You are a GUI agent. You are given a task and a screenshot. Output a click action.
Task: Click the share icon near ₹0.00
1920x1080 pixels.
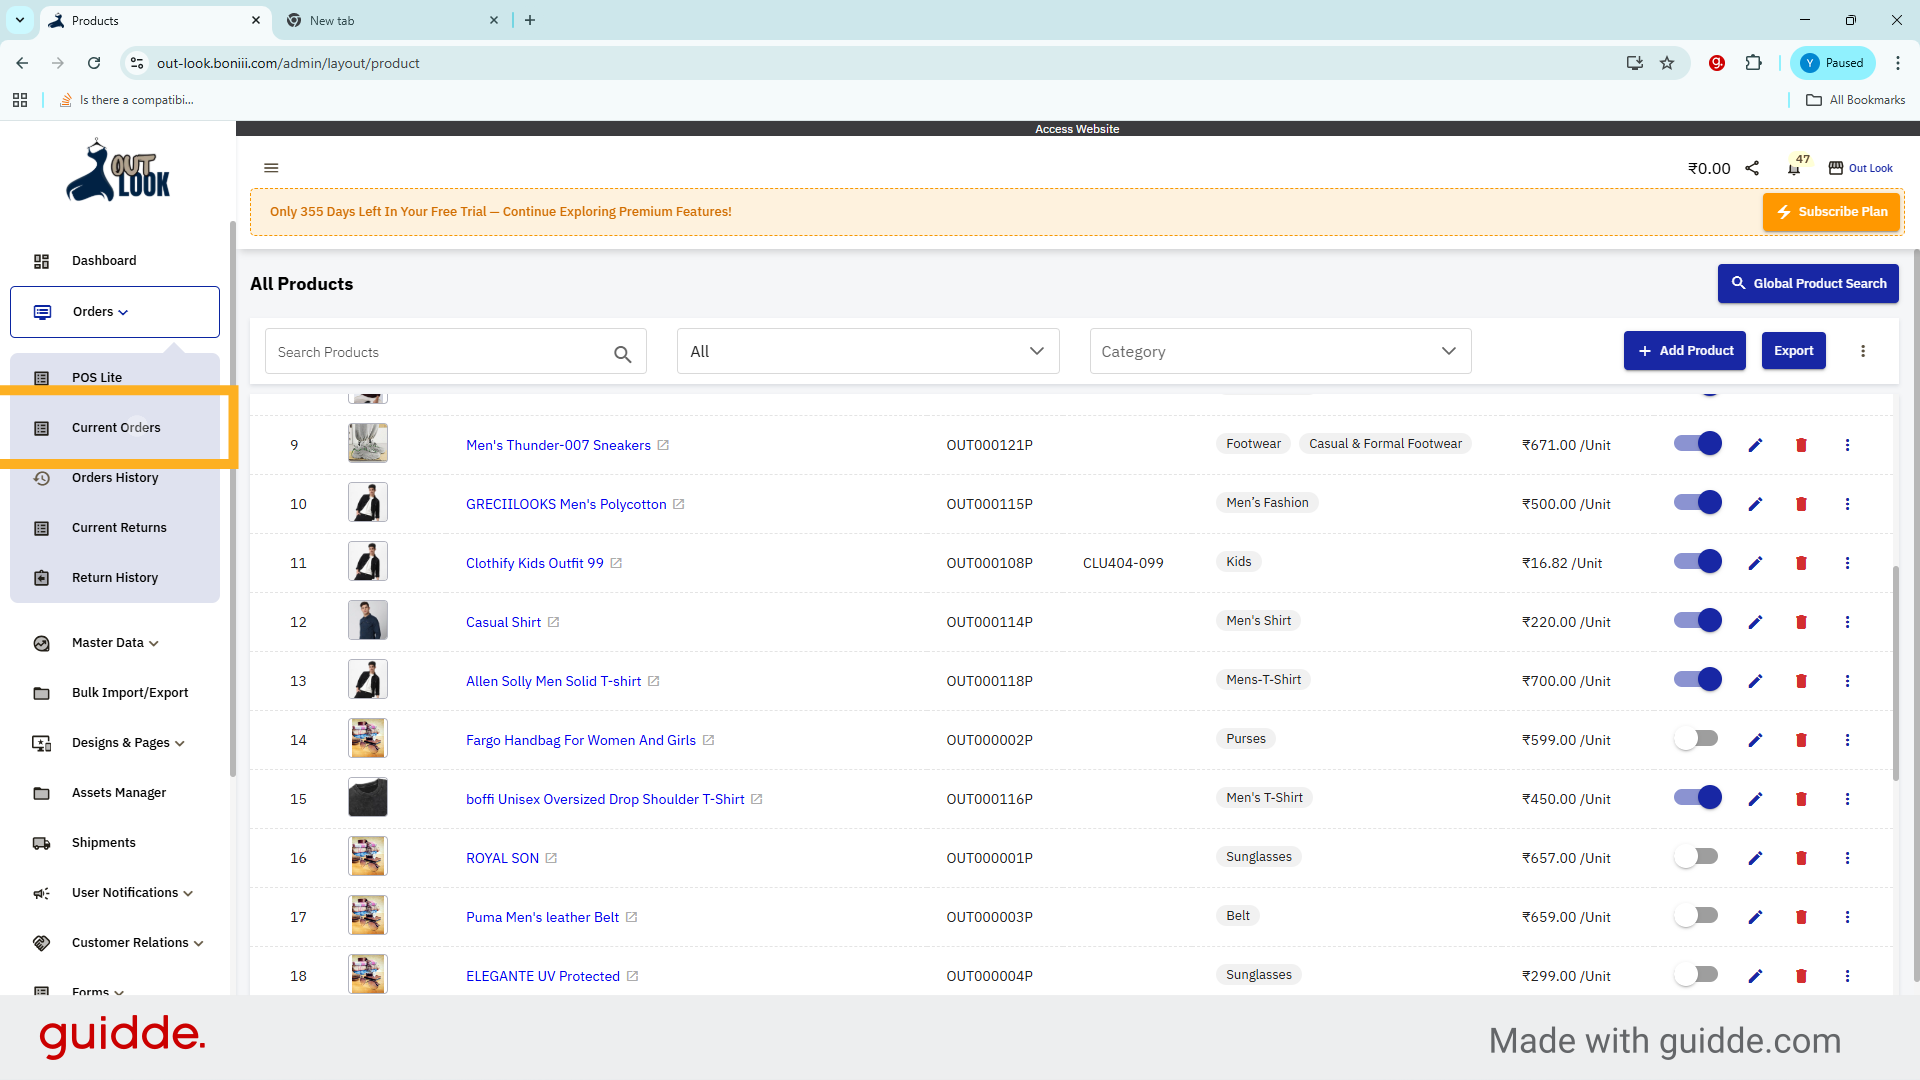coord(1752,168)
